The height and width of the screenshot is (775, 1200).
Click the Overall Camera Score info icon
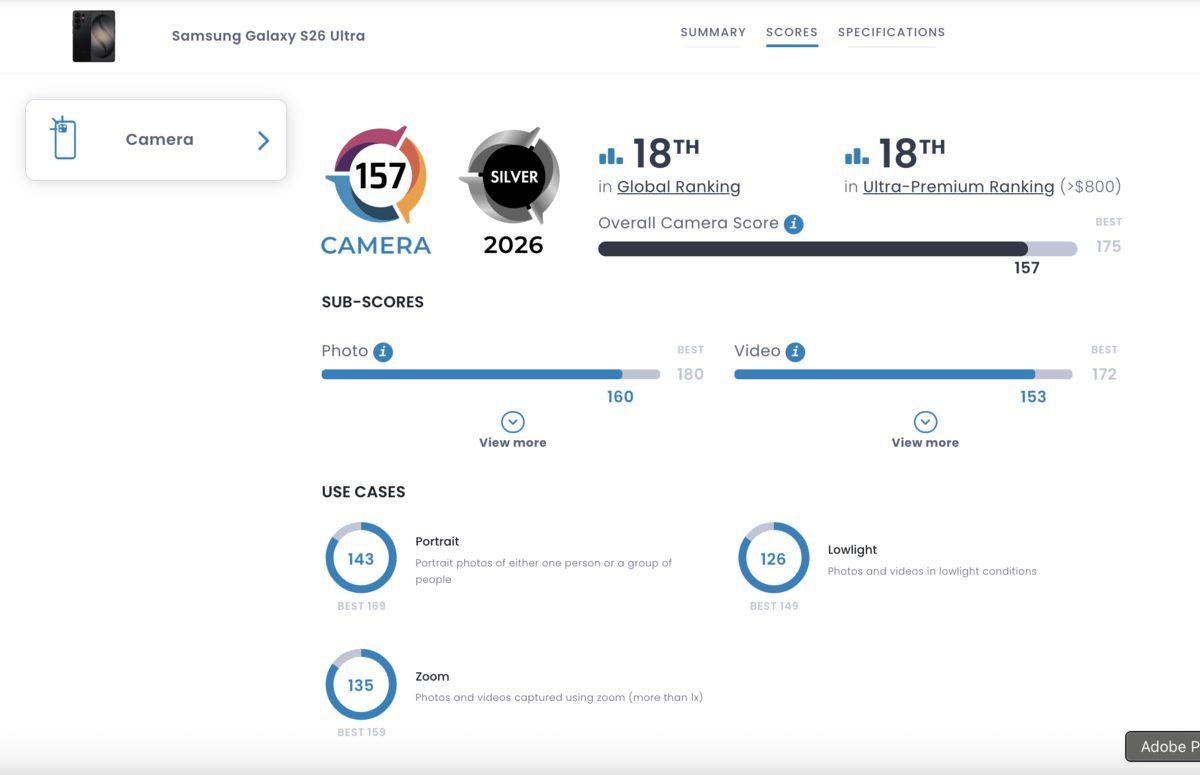793,224
